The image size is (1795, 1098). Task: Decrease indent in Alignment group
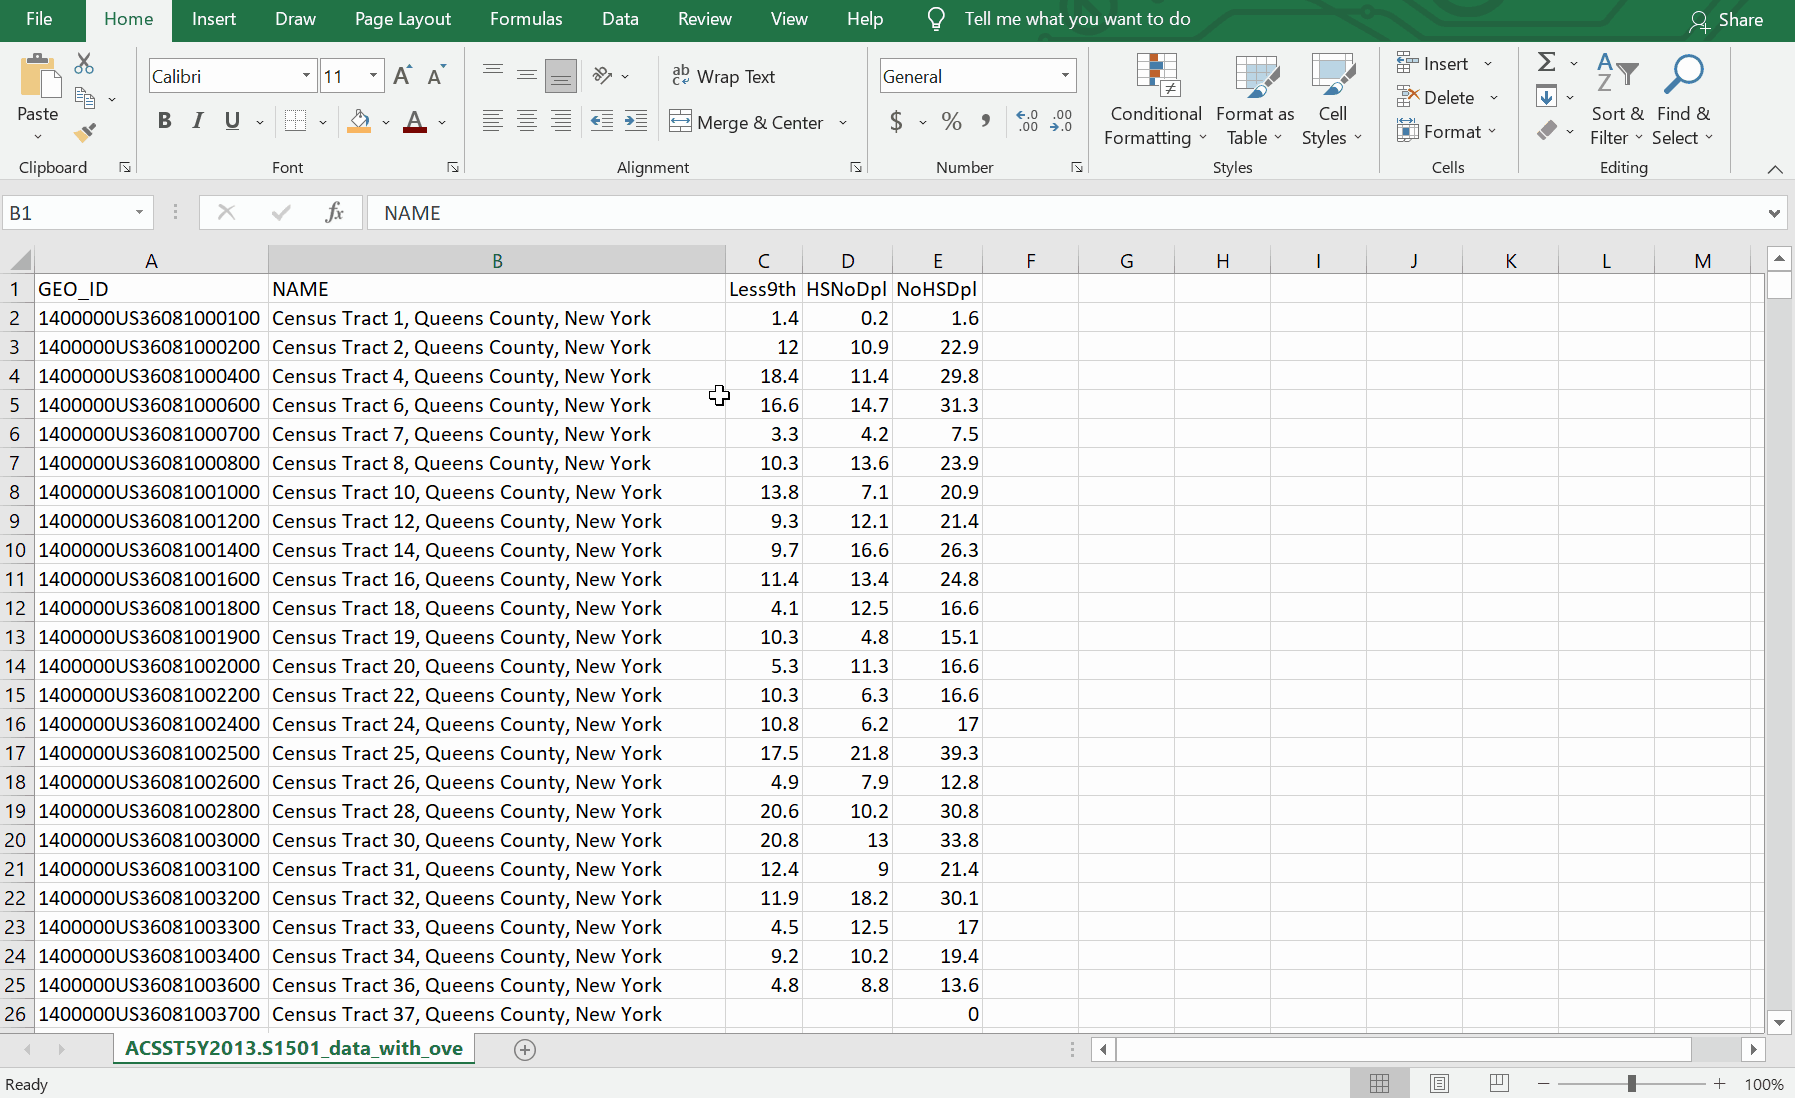click(601, 121)
